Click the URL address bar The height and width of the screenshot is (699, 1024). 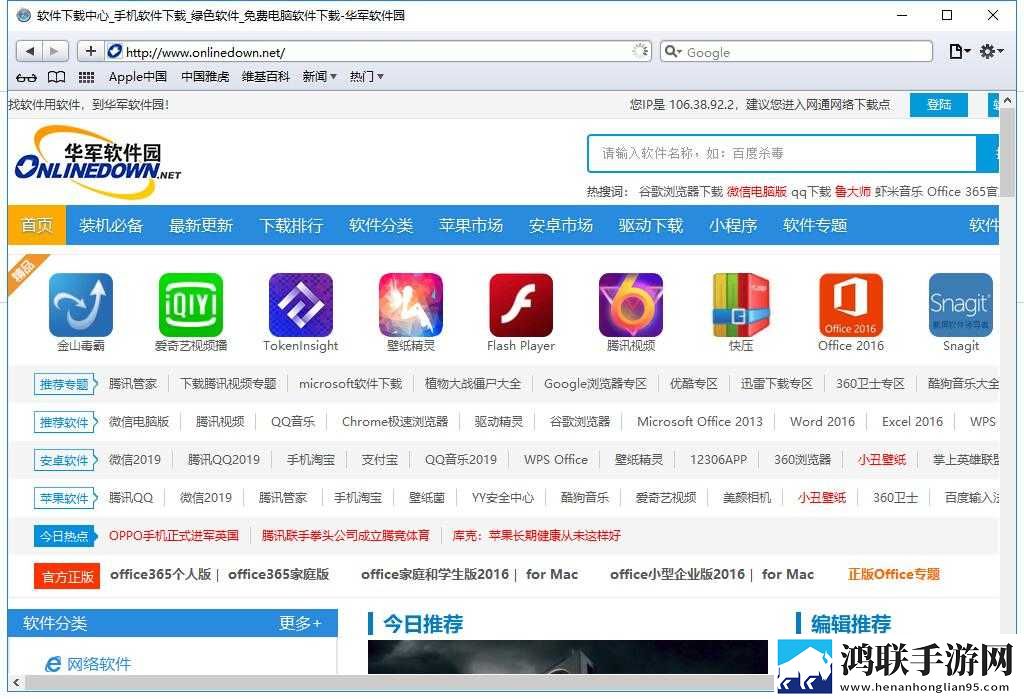377,52
